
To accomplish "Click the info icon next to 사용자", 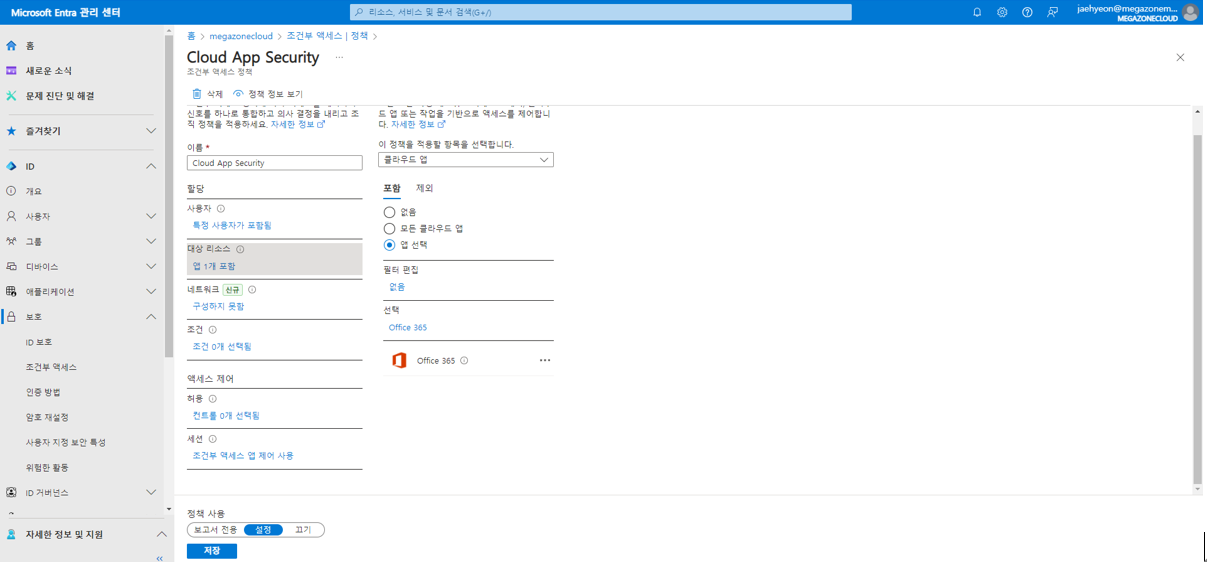I will coord(221,209).
